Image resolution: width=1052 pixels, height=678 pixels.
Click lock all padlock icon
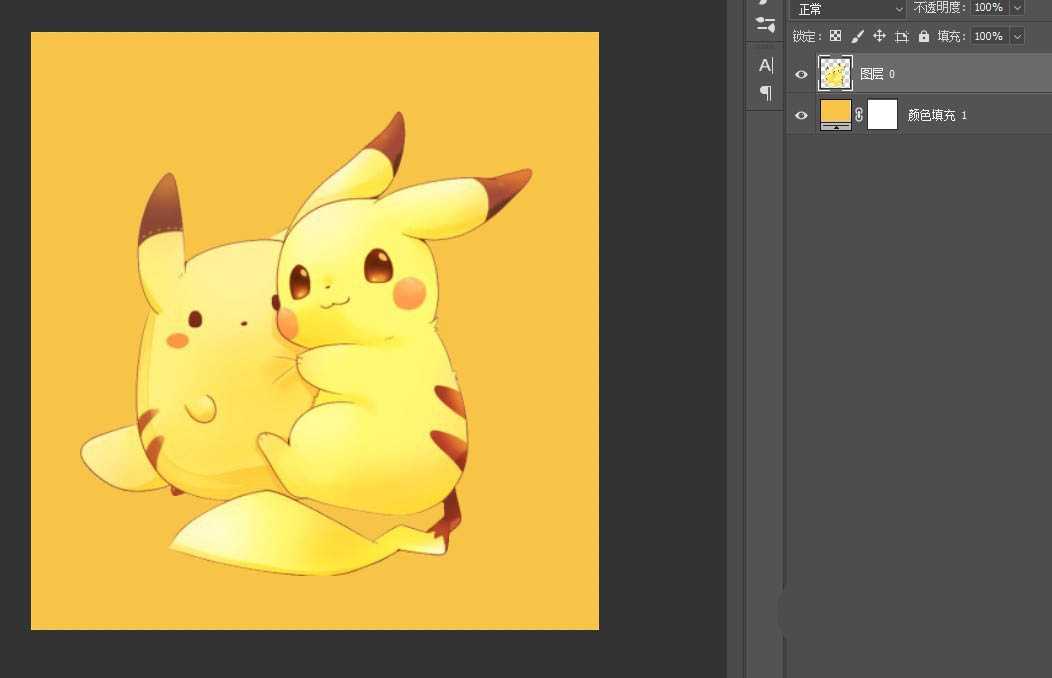923,36
